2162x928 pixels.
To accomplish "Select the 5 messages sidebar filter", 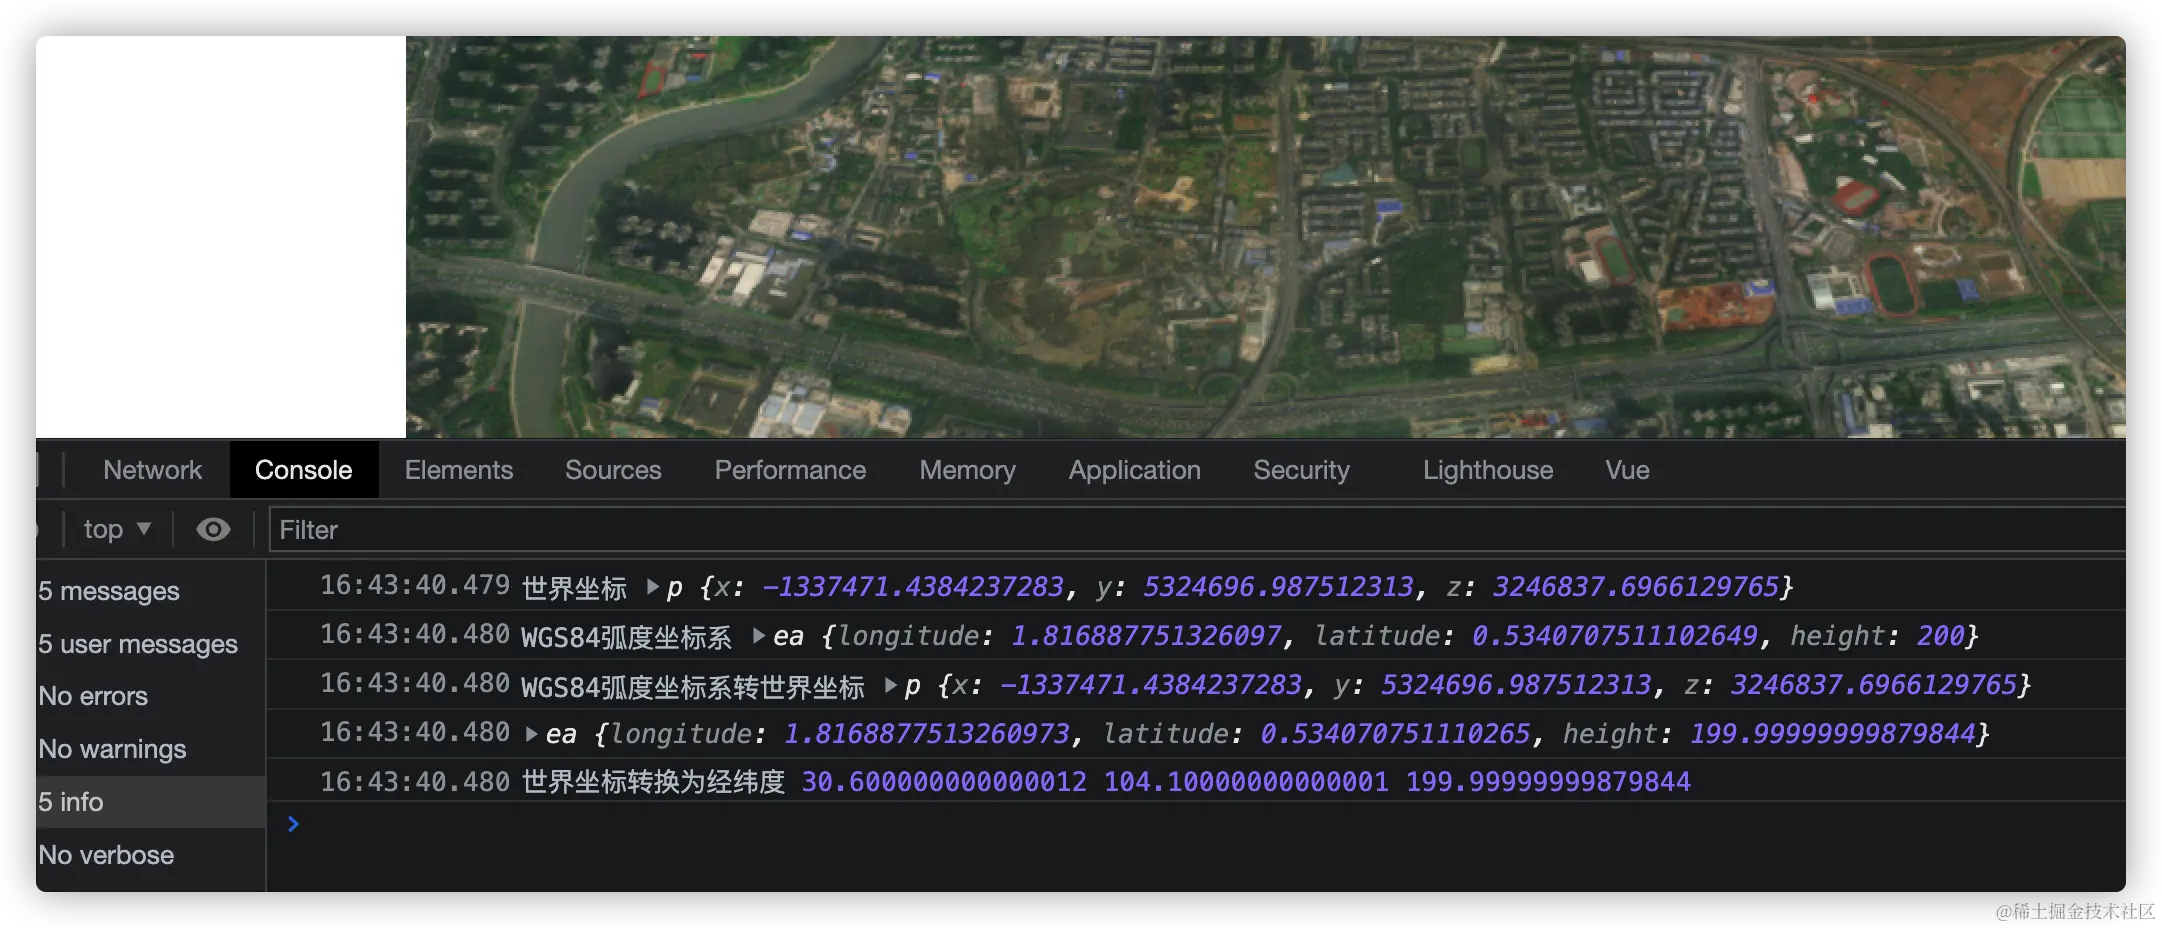I will coord(150,591).
